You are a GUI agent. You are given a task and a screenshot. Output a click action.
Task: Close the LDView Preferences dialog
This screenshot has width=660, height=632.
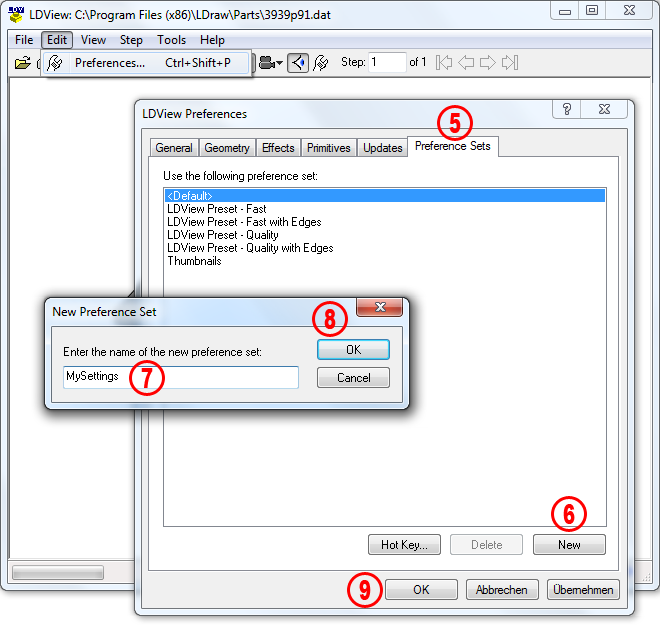coord(604,109)
